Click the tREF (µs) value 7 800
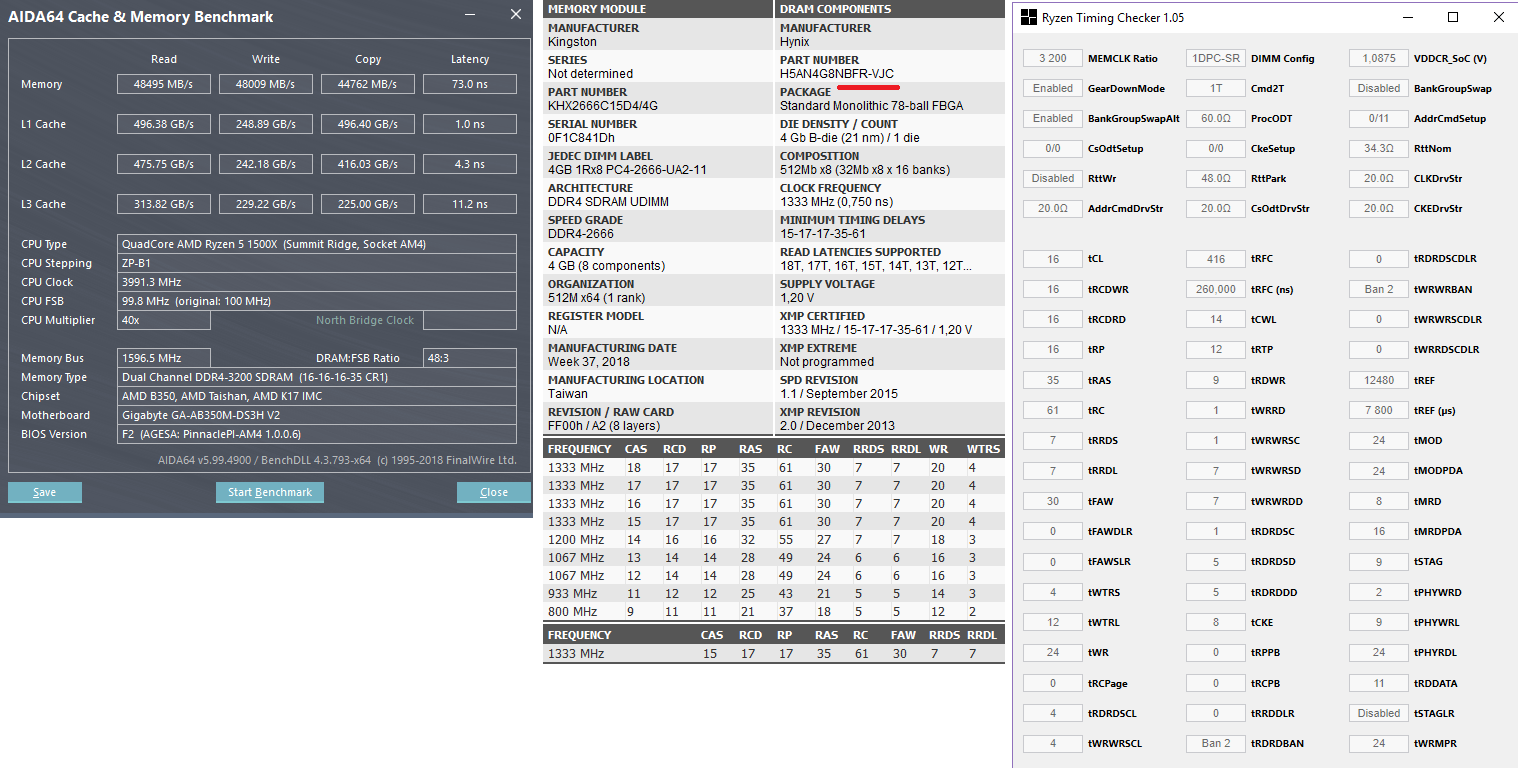 1379,410
